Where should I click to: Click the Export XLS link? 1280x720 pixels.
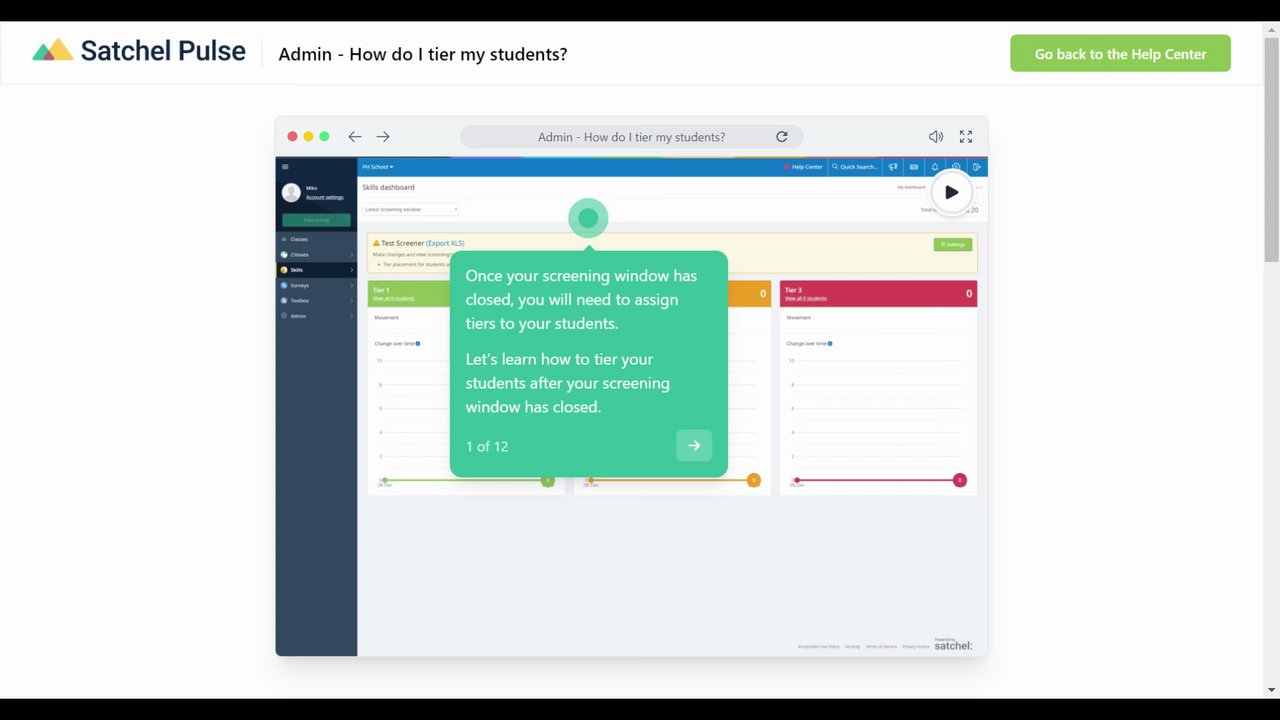pyautogui.click(x=445, y=243)
